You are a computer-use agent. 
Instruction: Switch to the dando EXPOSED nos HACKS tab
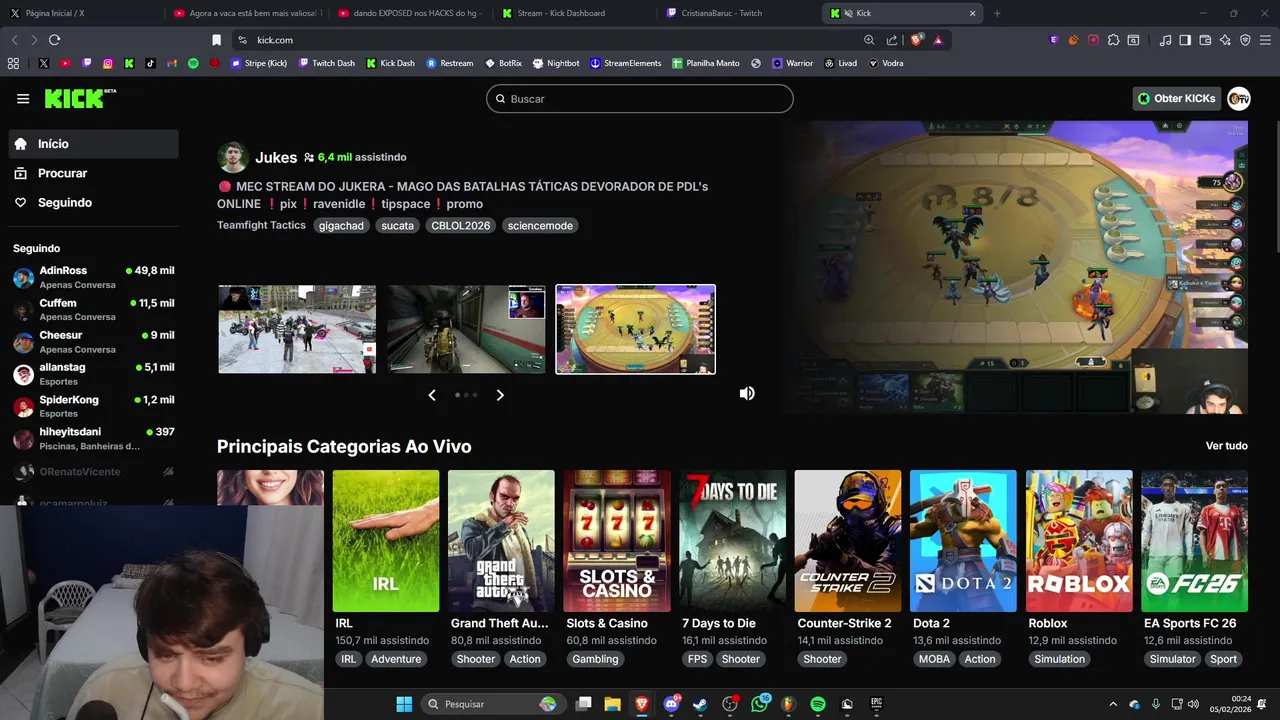pos(410,13)
